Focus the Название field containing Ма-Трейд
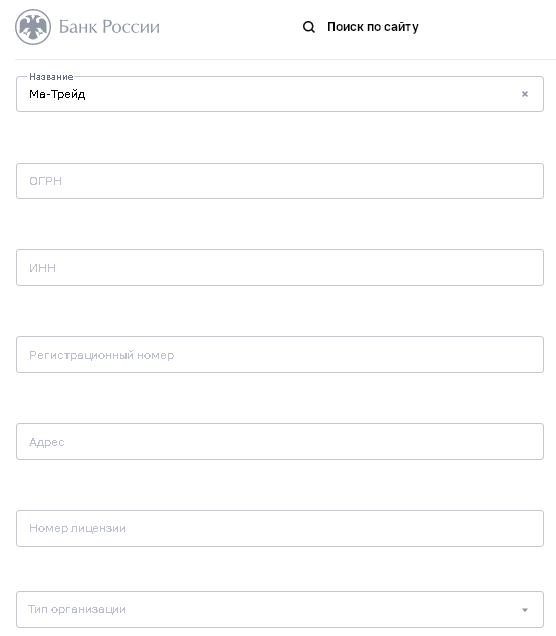This screenshot has height=636, width=556. click(280, 94)
